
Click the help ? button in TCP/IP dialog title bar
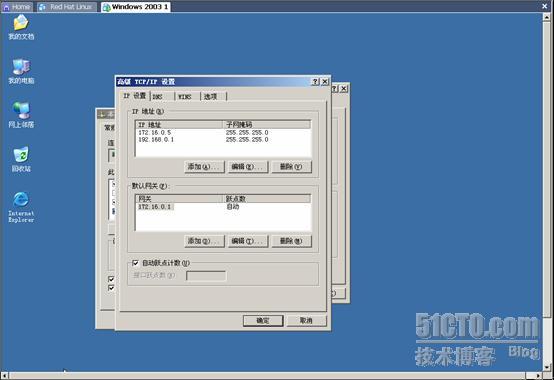[x=316, y=82]
